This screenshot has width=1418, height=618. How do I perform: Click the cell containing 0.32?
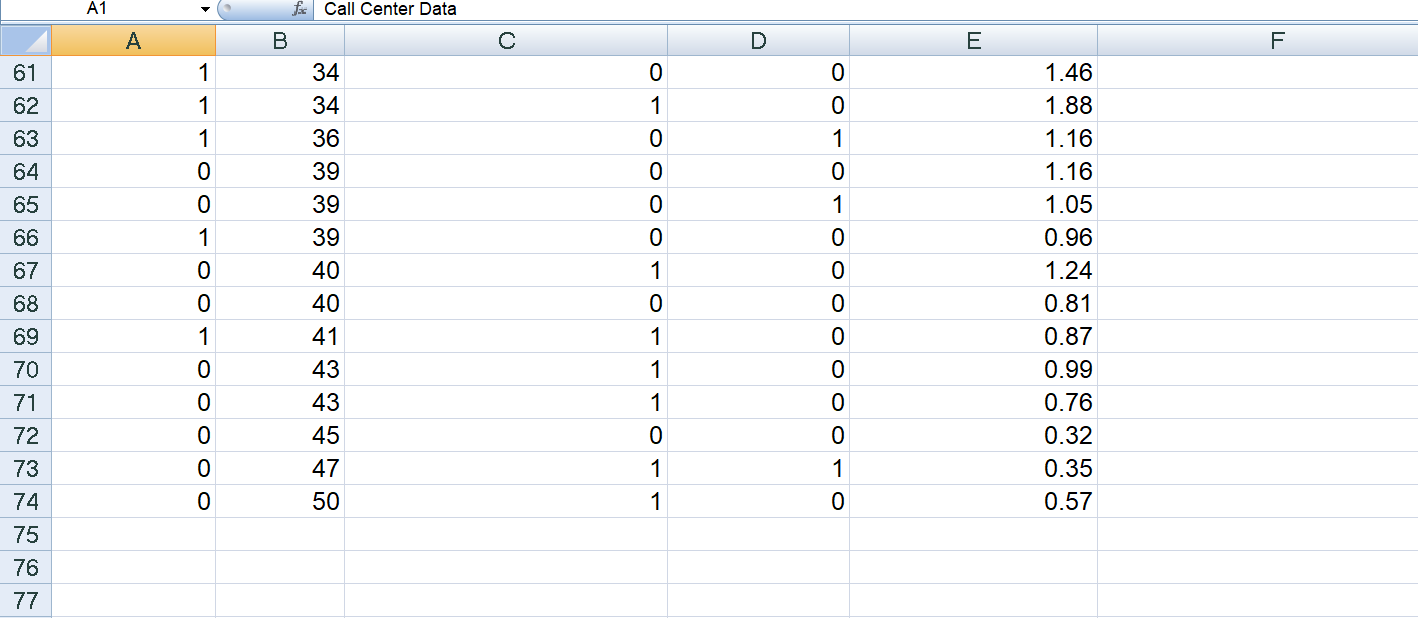(x=973, y=435)
